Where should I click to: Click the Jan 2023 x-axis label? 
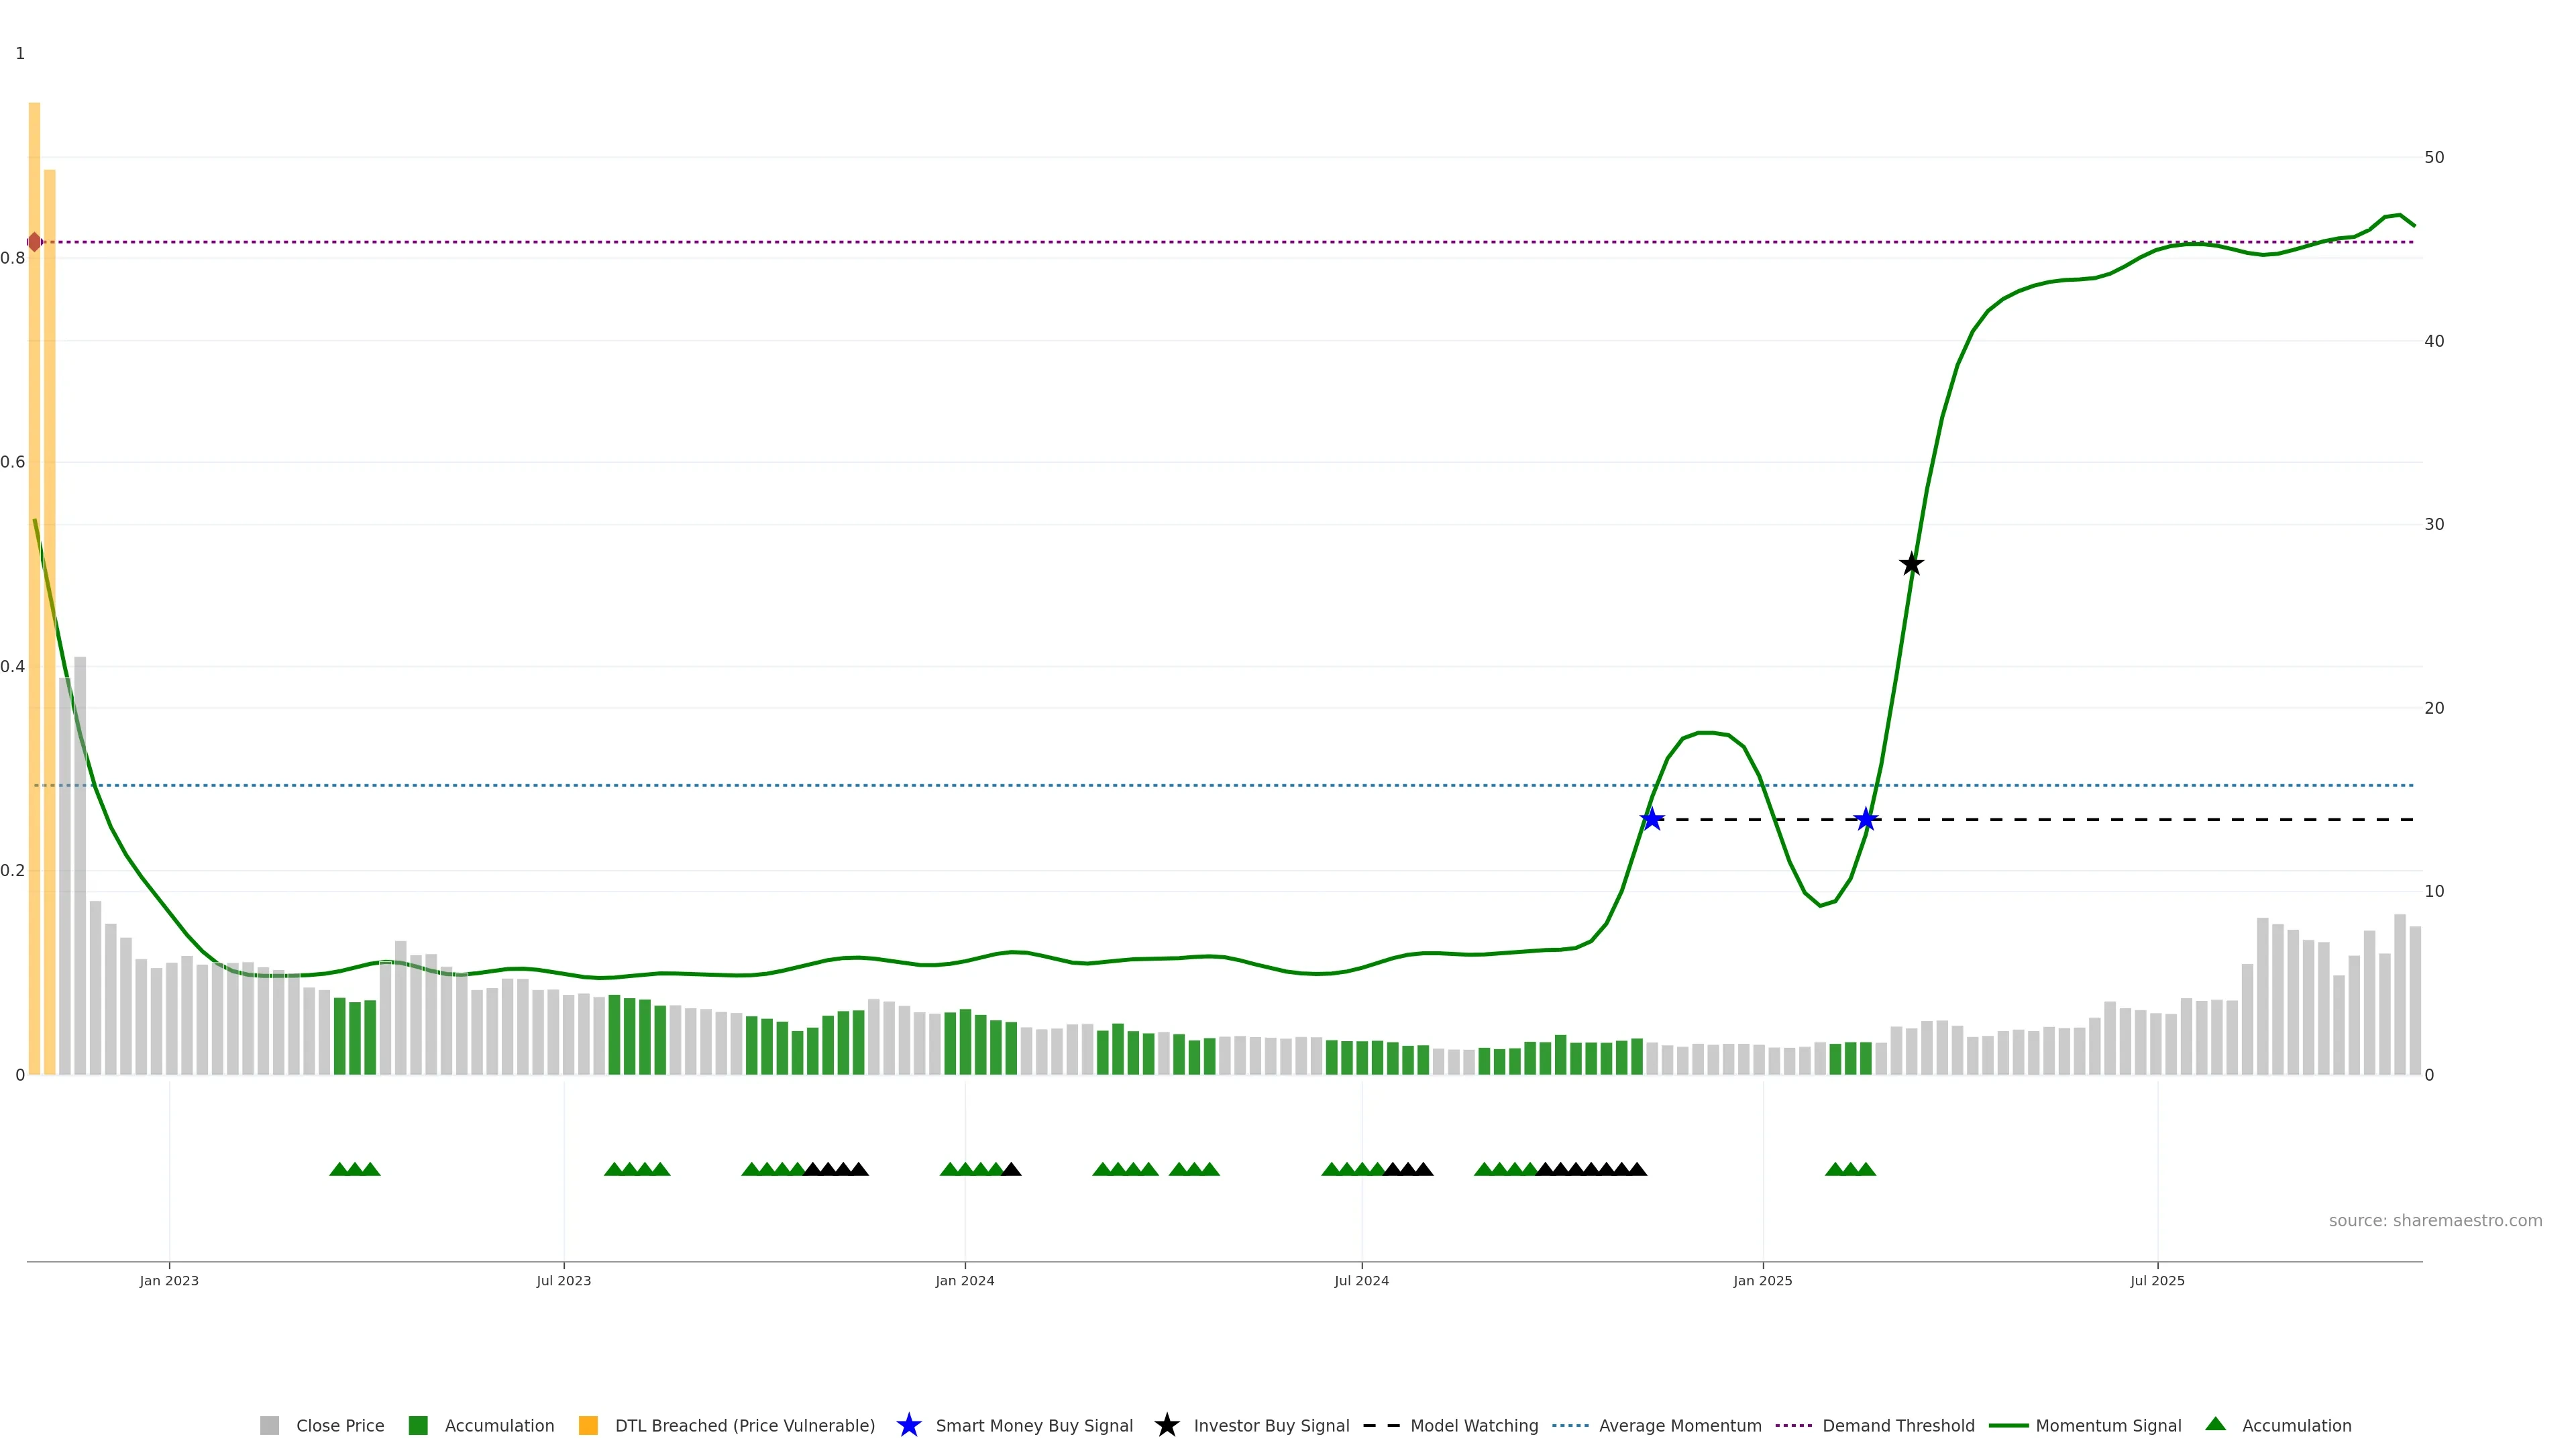click(169, 1280)
